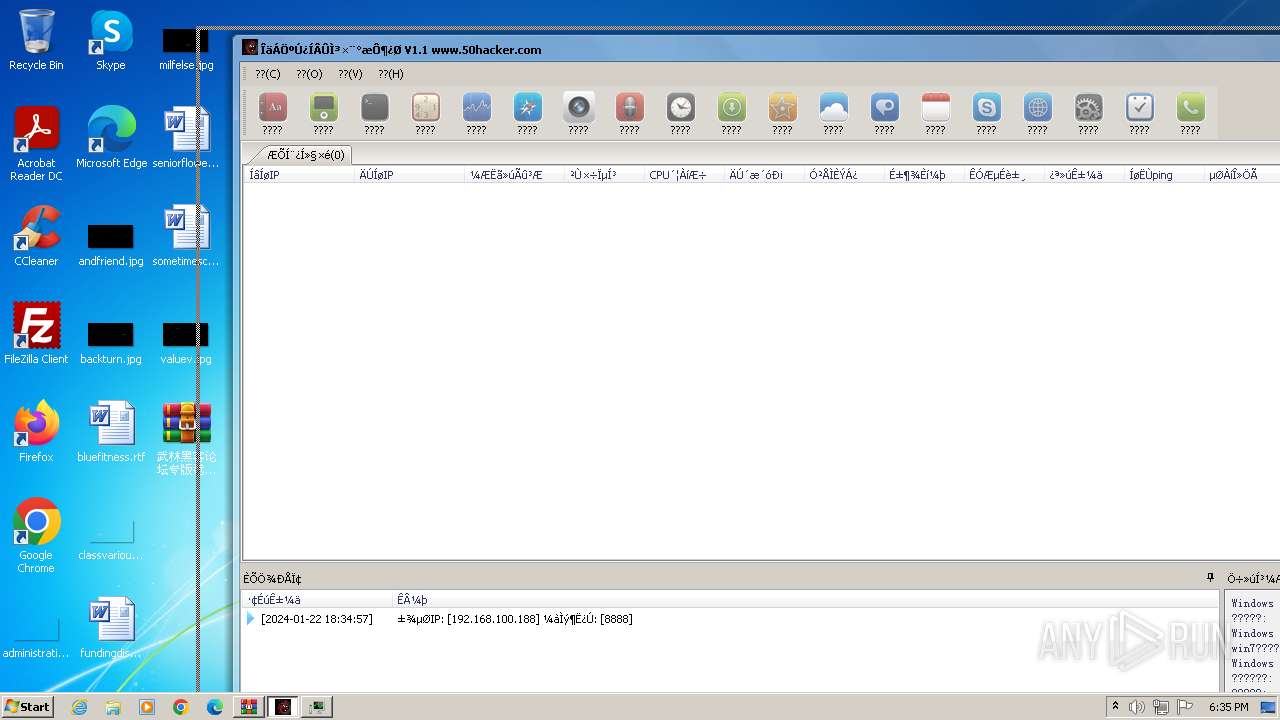1280x720 pixels.
Task: Click the gray gear settings toolbar icon
Action: [1088, 107]
